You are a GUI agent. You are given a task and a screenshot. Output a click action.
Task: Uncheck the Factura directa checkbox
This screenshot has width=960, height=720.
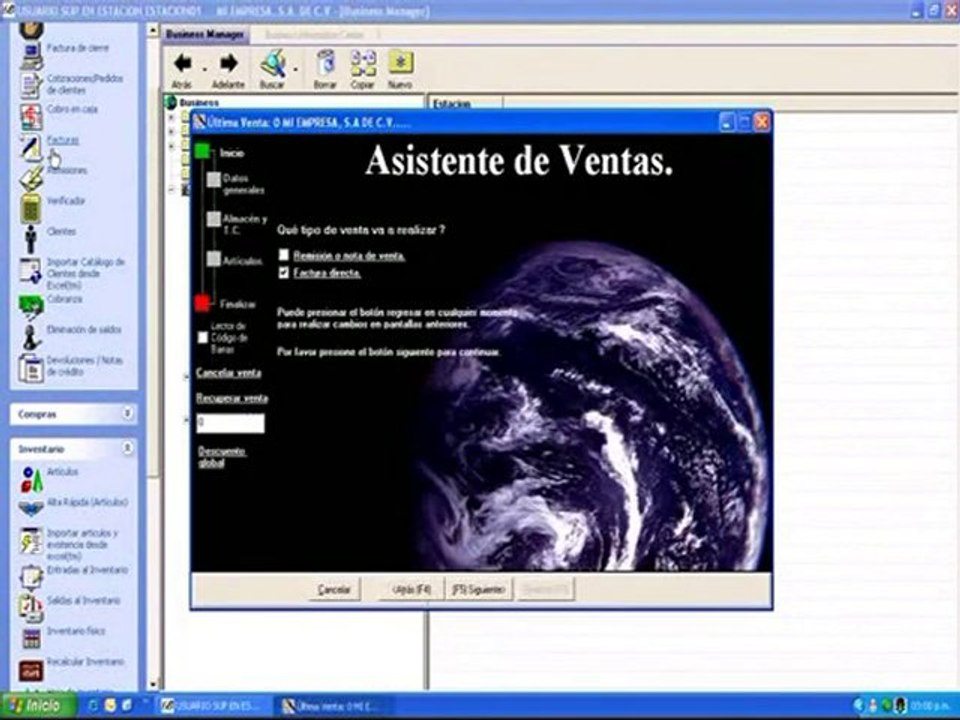[283, 272]
